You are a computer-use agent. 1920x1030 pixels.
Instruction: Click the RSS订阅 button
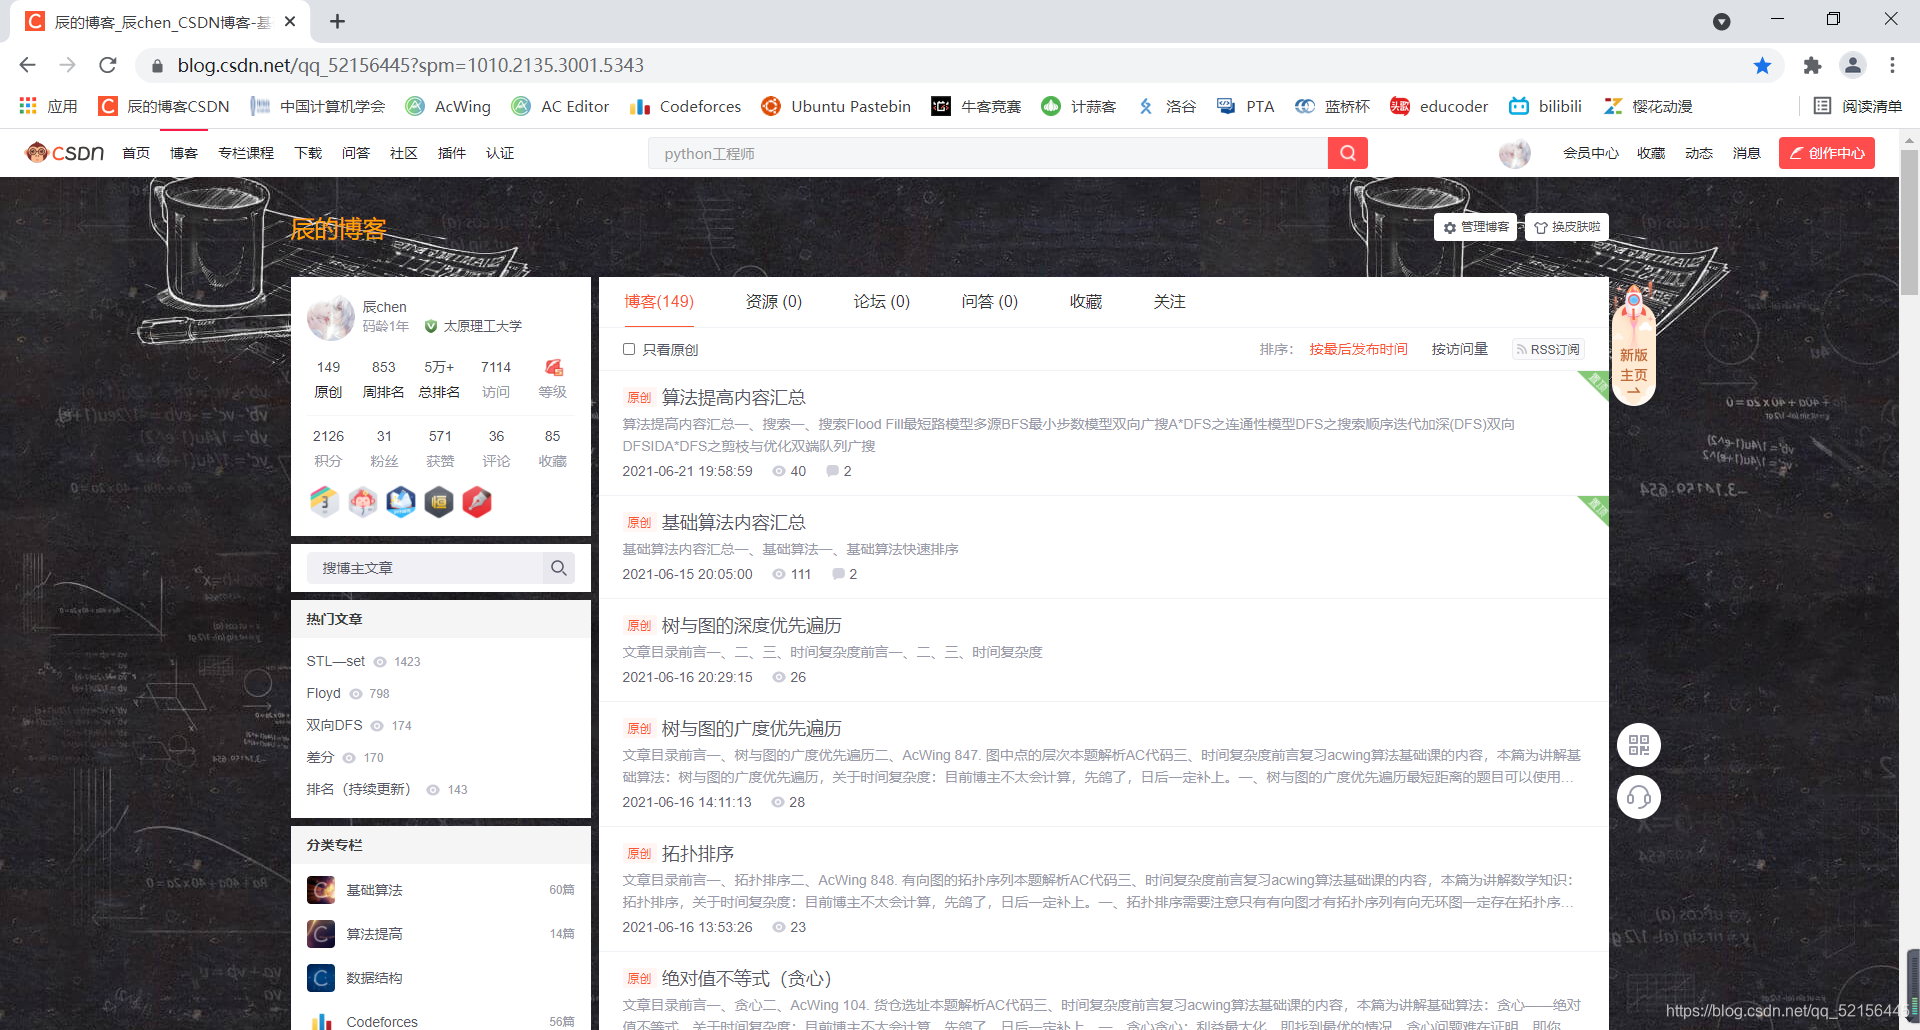pos(1548,349)
